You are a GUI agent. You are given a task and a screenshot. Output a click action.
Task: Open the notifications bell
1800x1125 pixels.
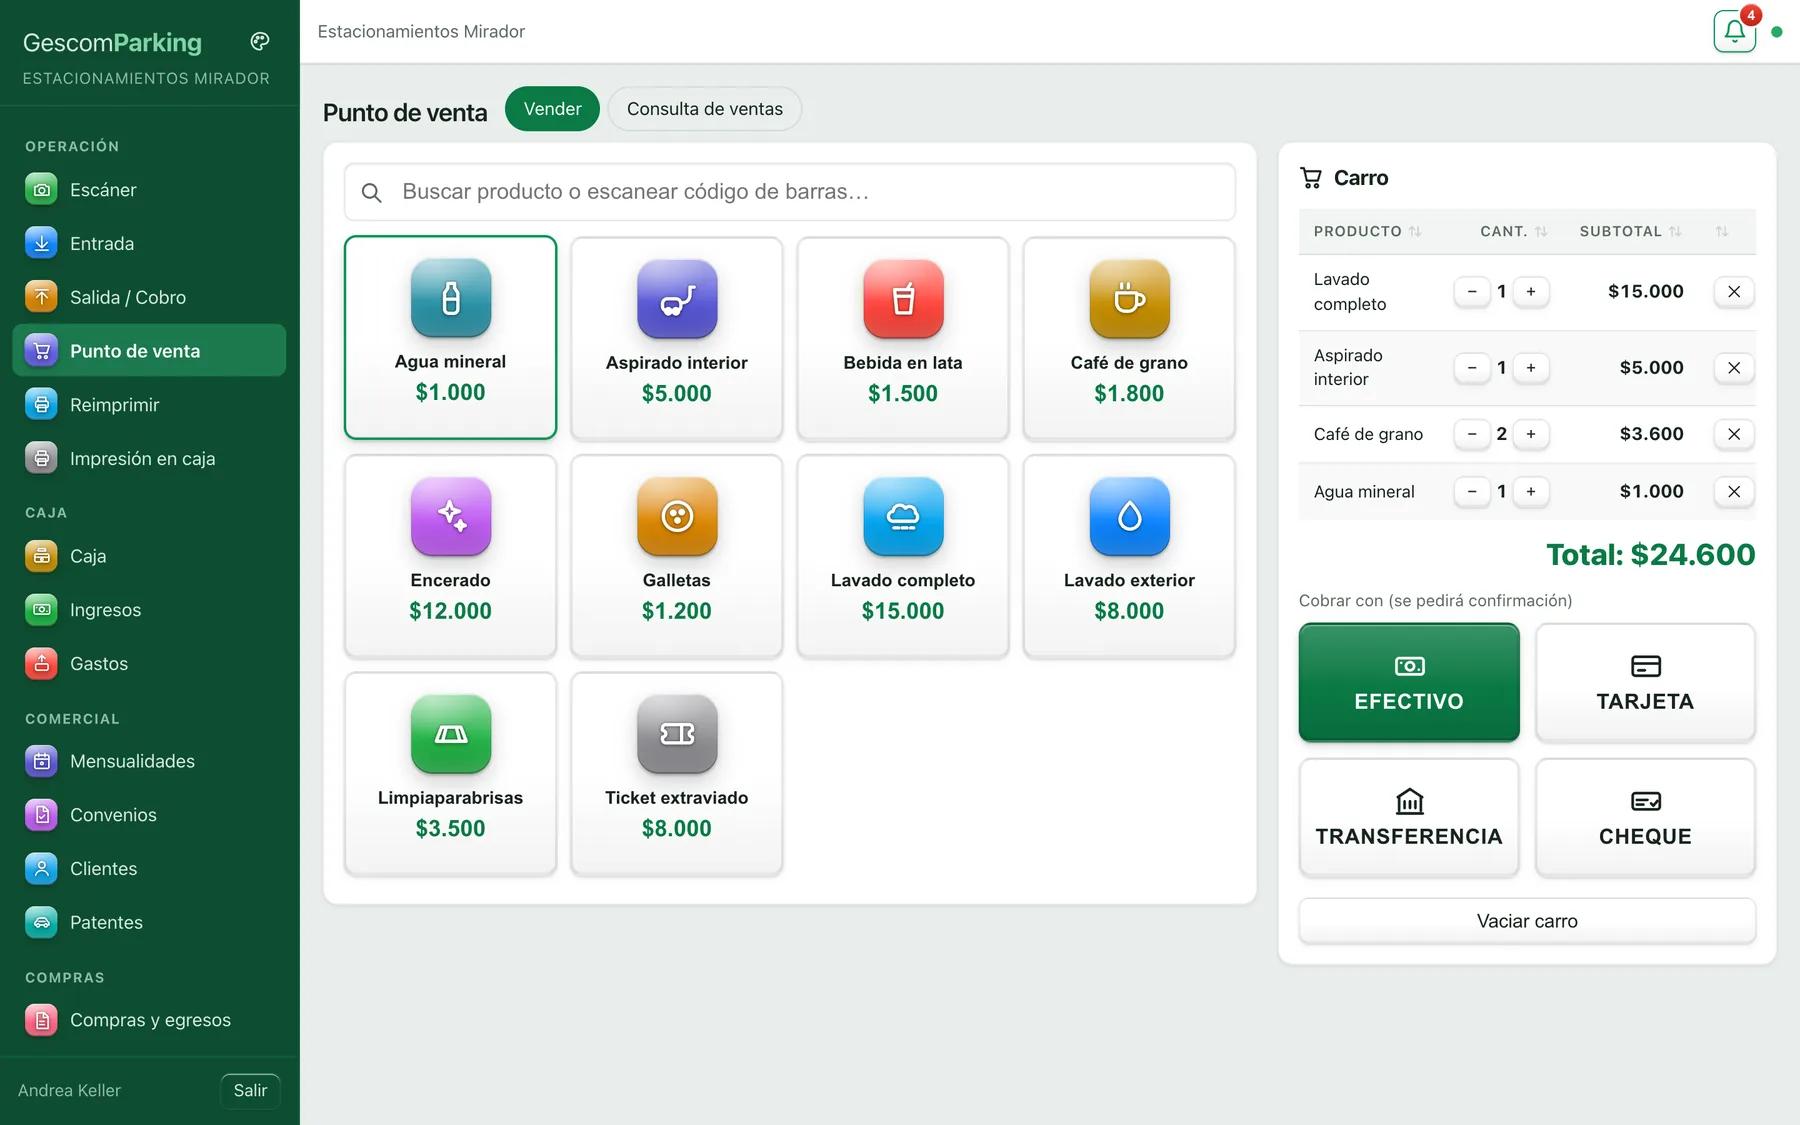click(1735, 31)
